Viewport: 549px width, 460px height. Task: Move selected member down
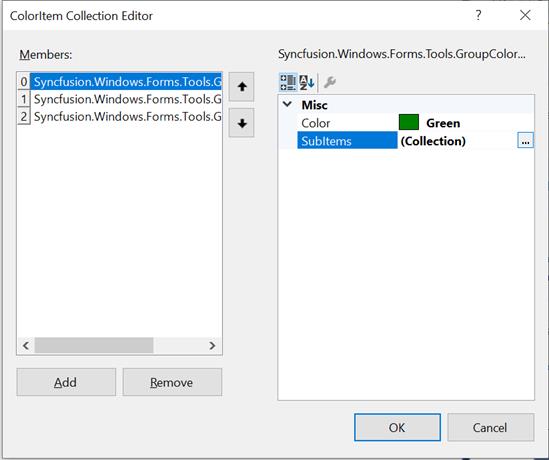[242, 123]
